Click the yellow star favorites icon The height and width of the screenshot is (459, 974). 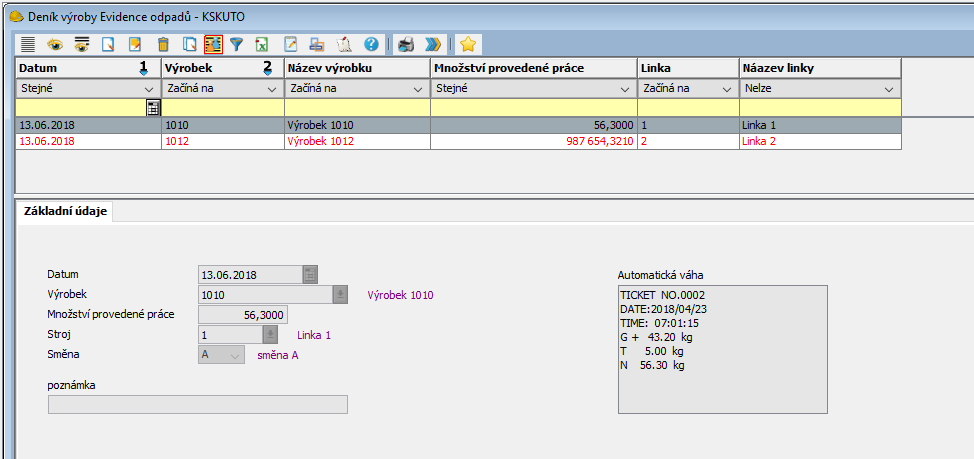pyautogui.click(x=467, y=44)
